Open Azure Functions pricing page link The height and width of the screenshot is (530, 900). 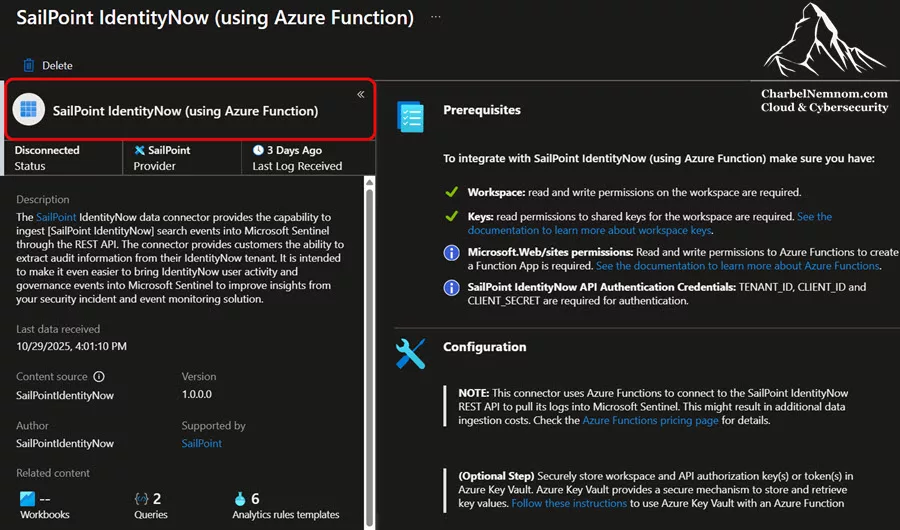click(650, 420)
